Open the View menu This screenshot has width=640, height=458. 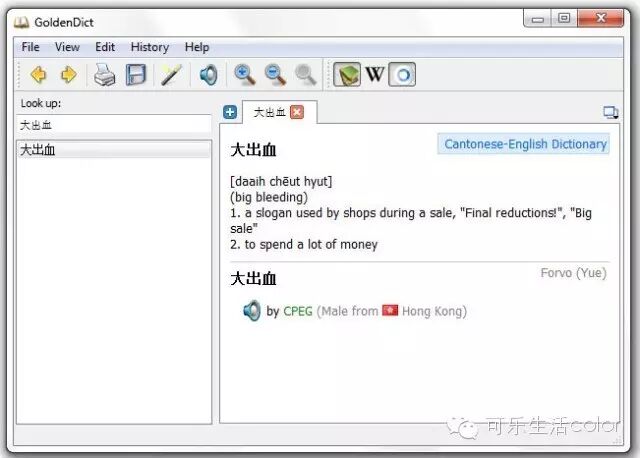tap(67, 47)
